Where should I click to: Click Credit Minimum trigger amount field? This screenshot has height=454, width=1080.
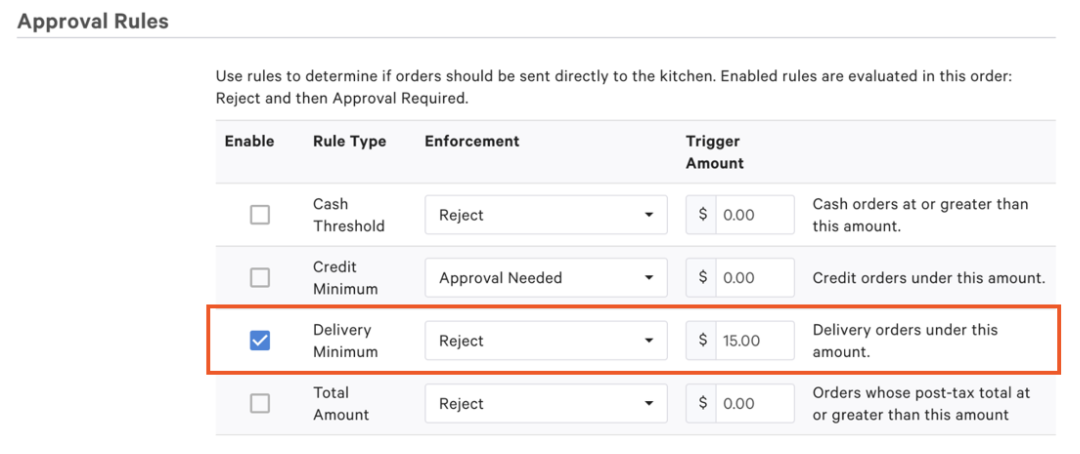pos(755,278)
